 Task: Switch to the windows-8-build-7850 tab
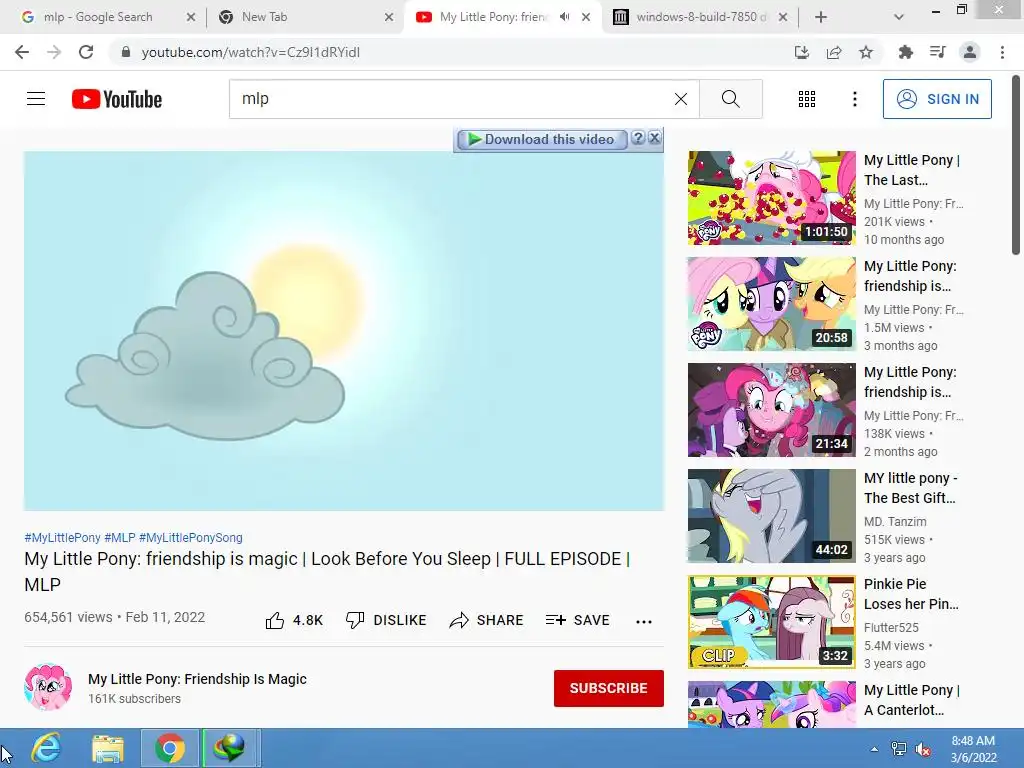coord(701,17)
